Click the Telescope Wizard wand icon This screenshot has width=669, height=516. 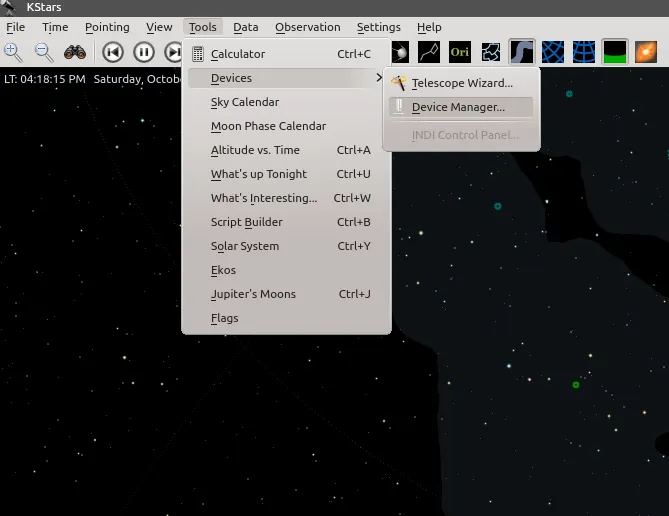coord(398,83)
